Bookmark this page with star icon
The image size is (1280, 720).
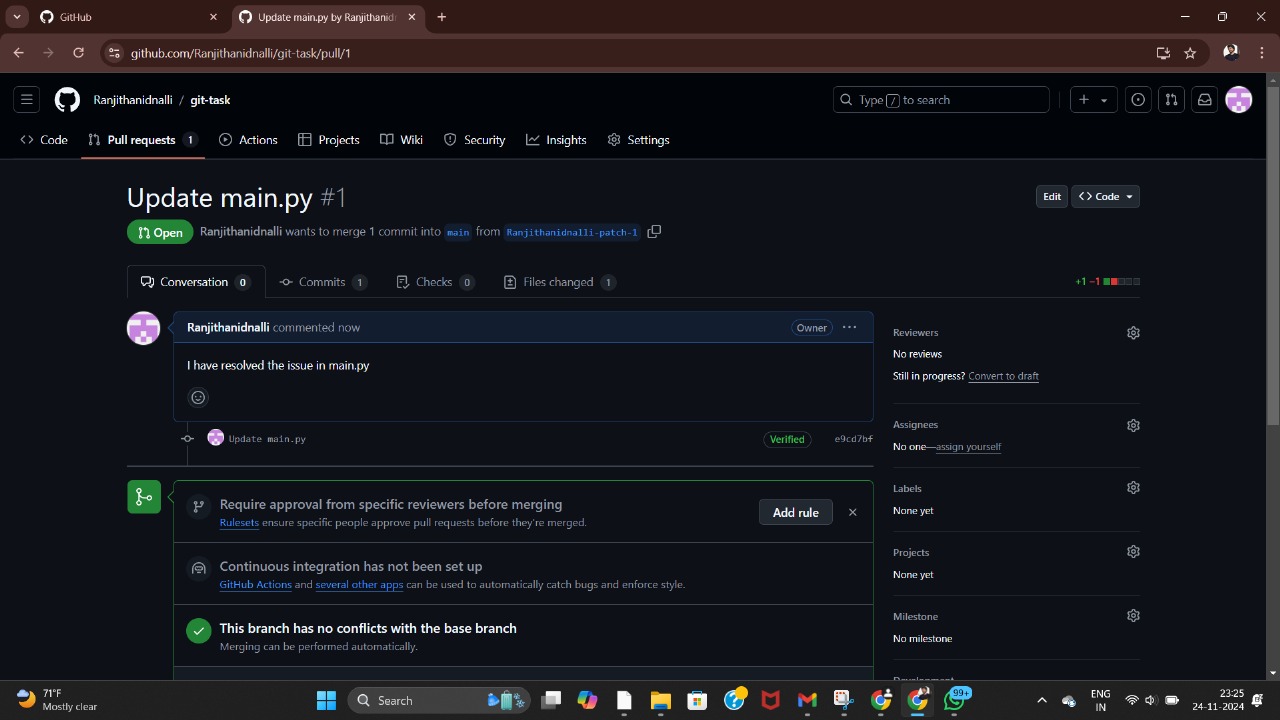pos(1190,53)
